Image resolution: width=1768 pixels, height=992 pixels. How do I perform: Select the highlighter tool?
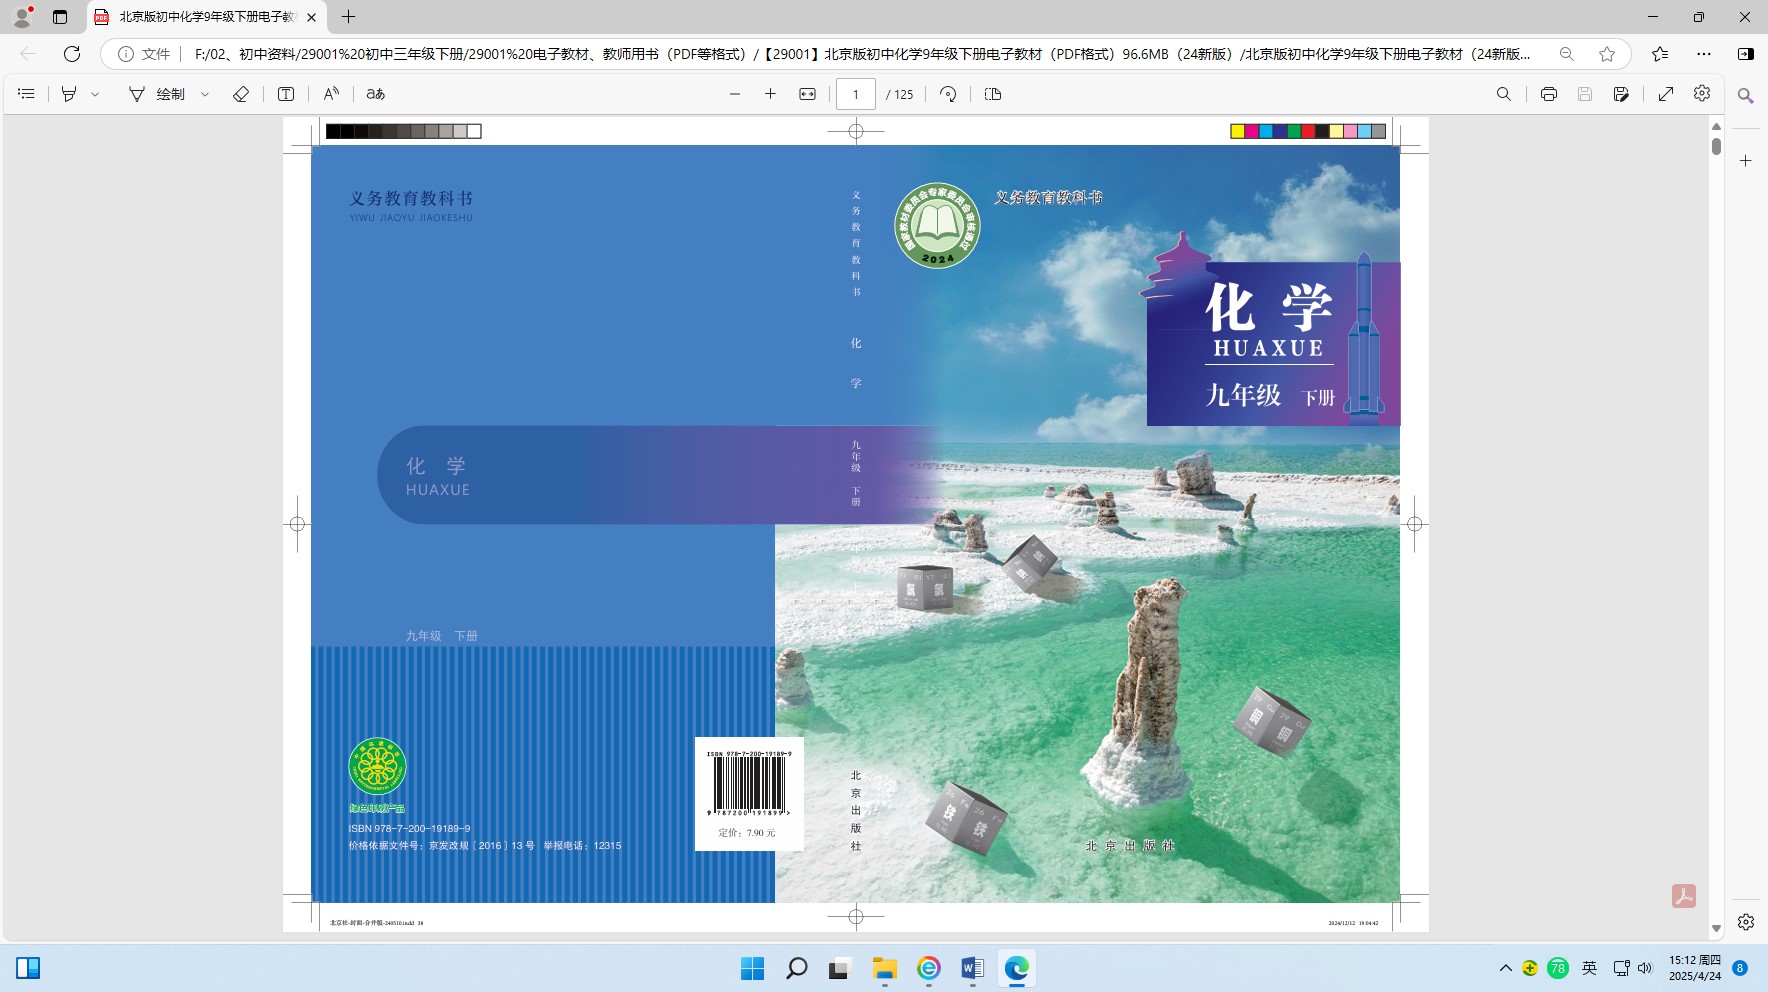(69, 94)
